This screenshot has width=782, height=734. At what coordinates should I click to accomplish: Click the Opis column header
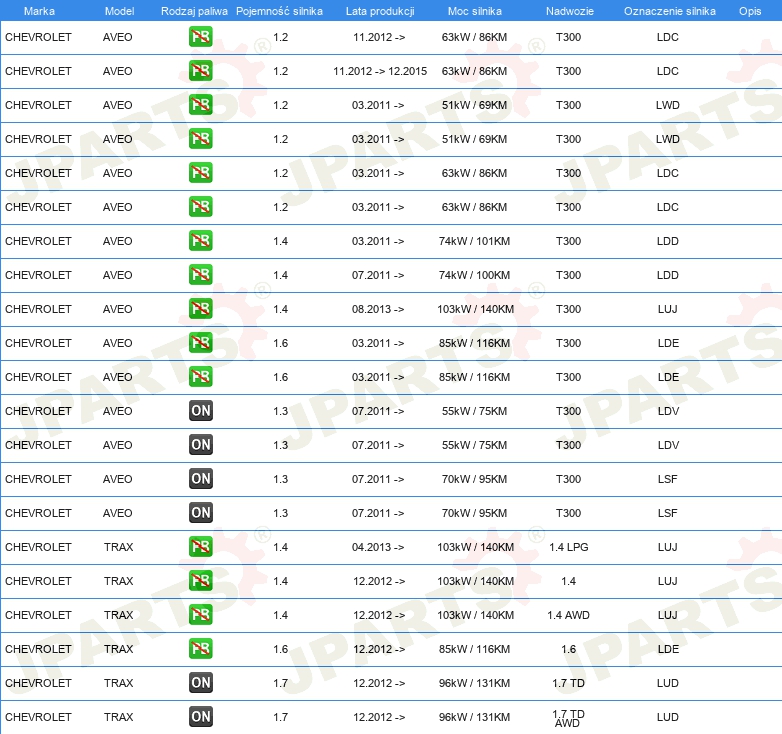click(749, 10)
